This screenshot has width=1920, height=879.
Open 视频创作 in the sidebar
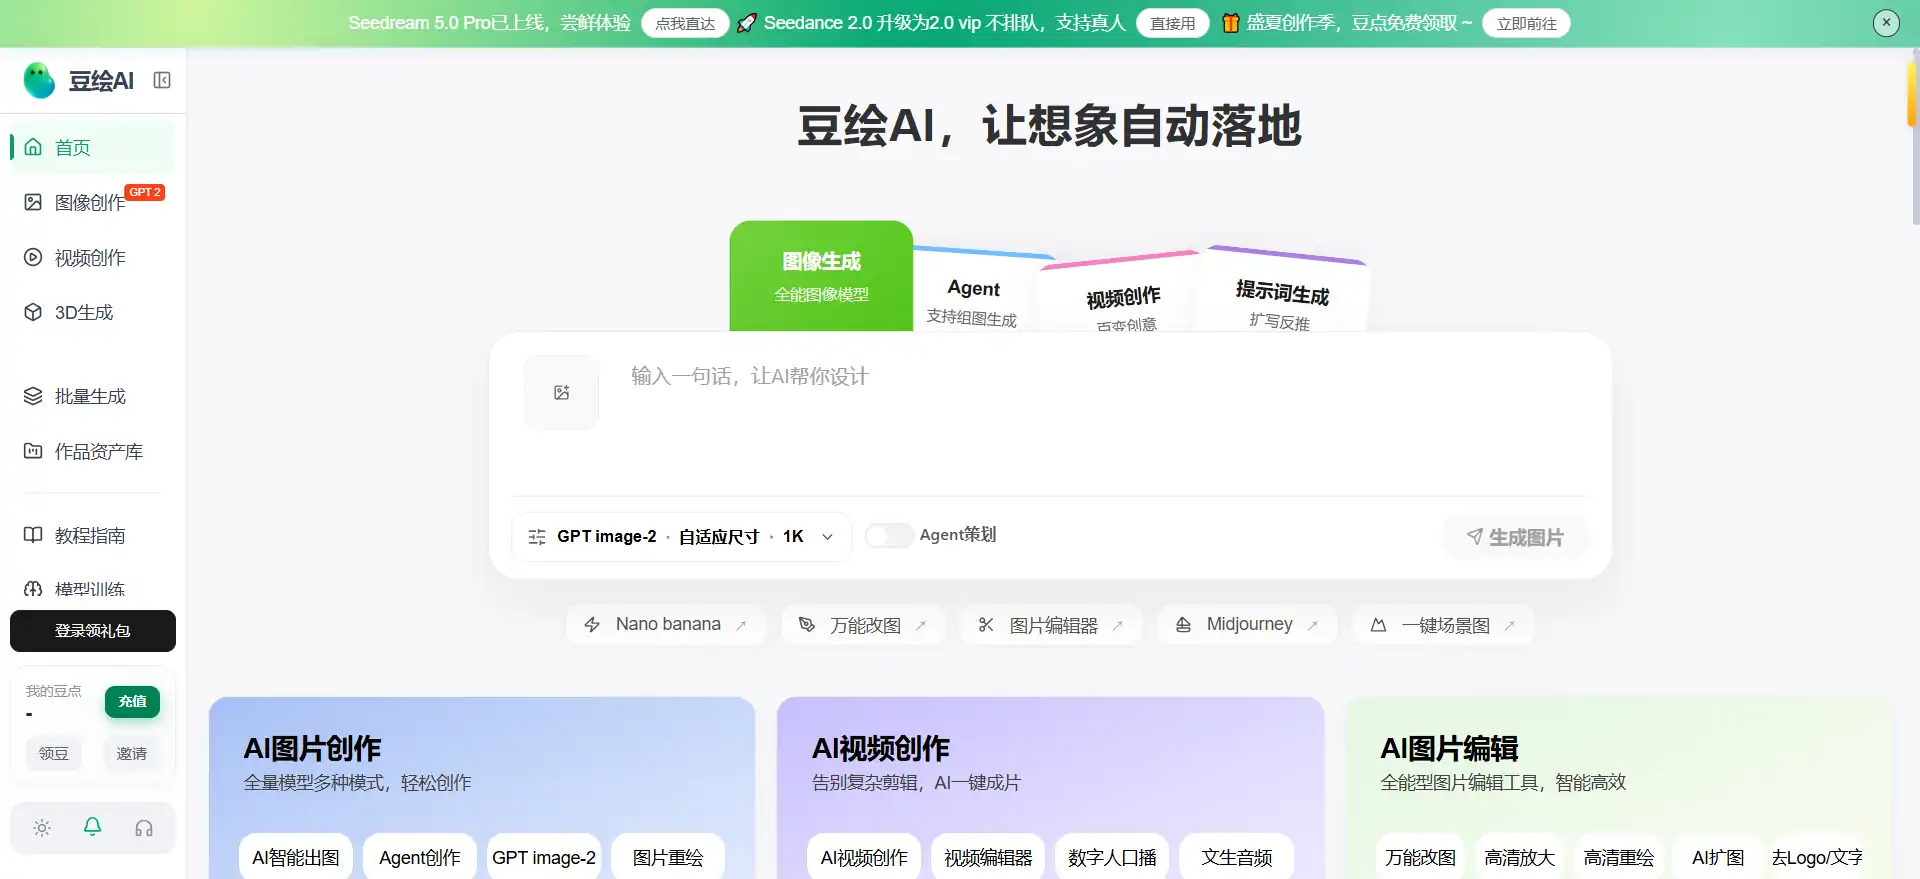[x=92, y=257]
